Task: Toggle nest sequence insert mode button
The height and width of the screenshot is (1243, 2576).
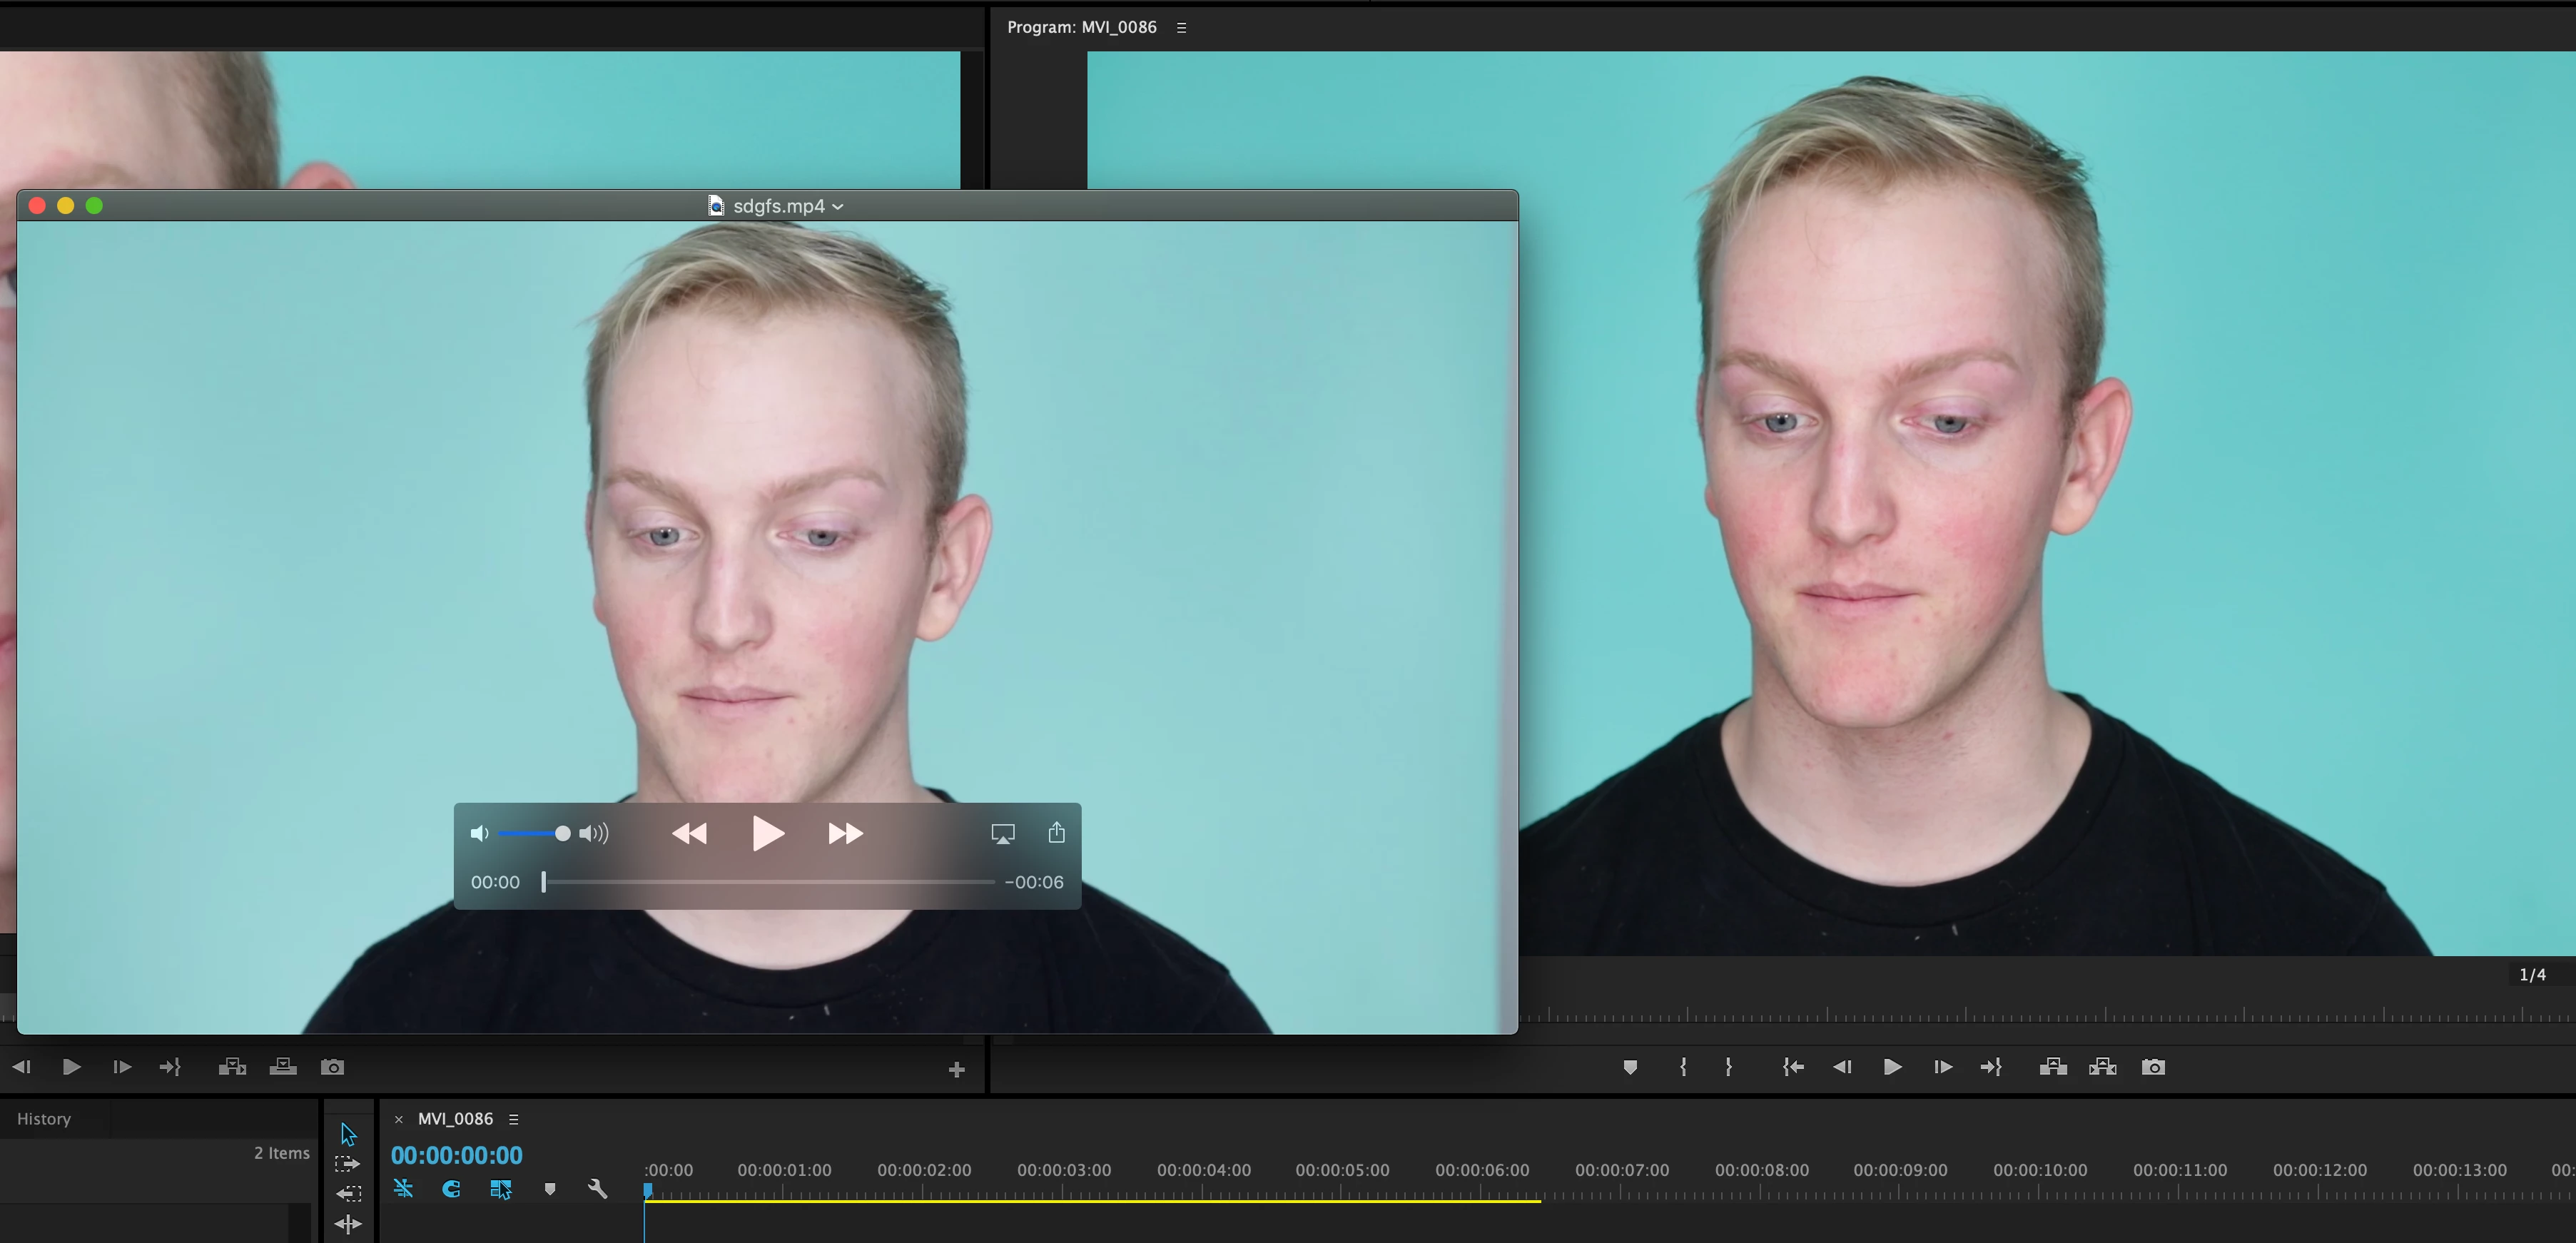Action: click(x=403, y=1189)
